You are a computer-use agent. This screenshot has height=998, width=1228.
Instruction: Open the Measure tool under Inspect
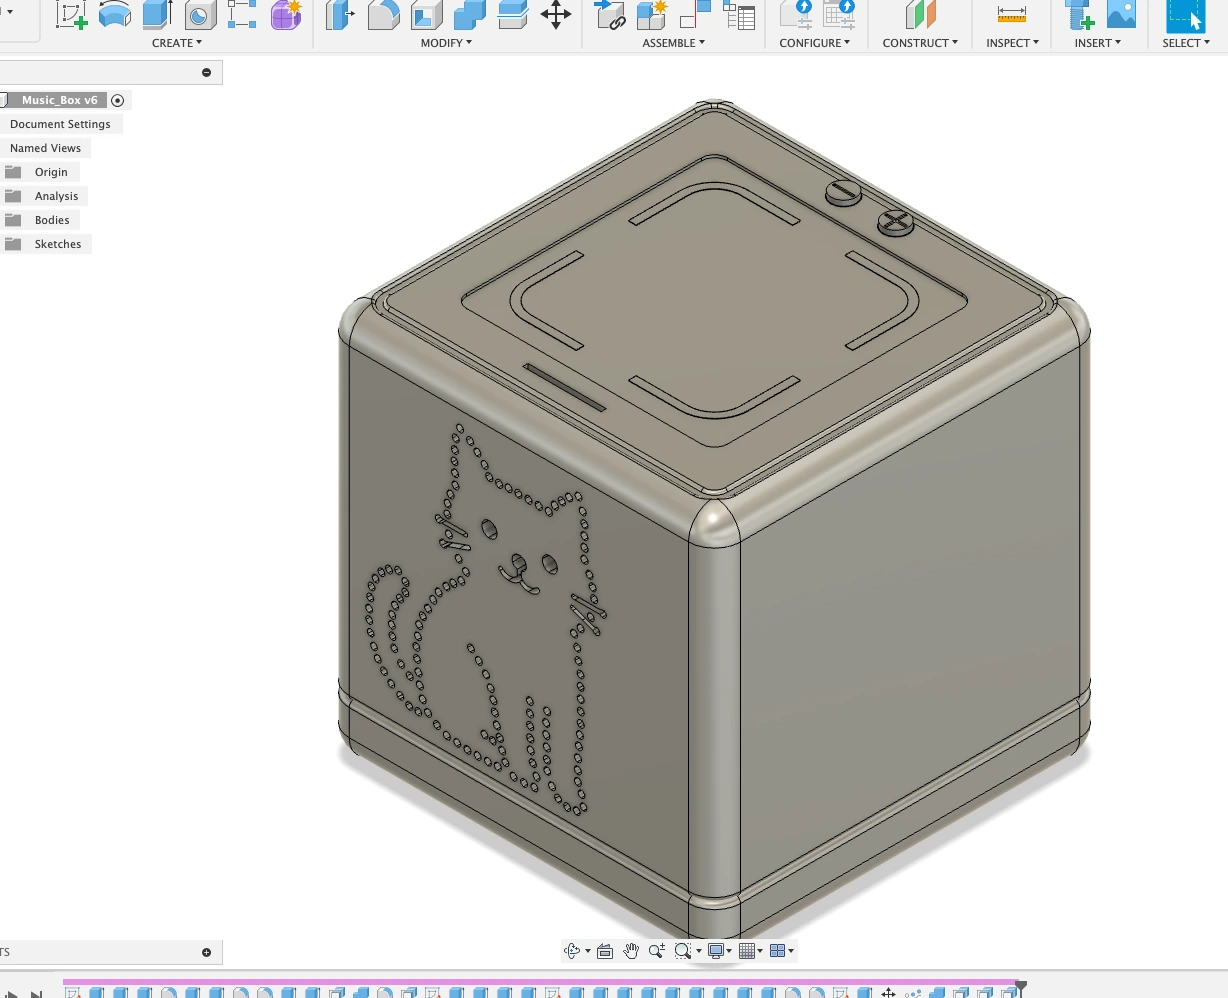(1010, 15)
